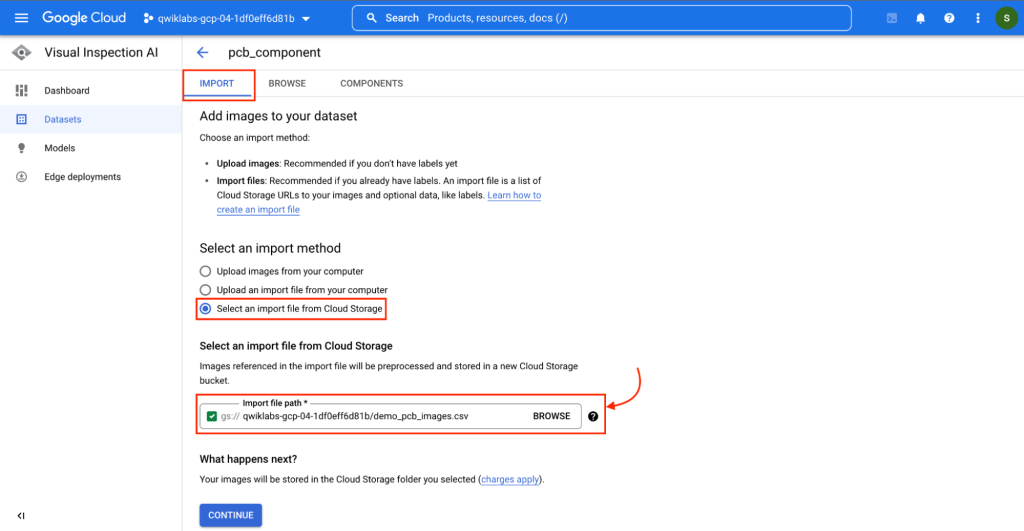The width and height of the screenshot is (1024, 531).
Task: Open the hamburger navigation menu
Action: click(x=22, y=18)
